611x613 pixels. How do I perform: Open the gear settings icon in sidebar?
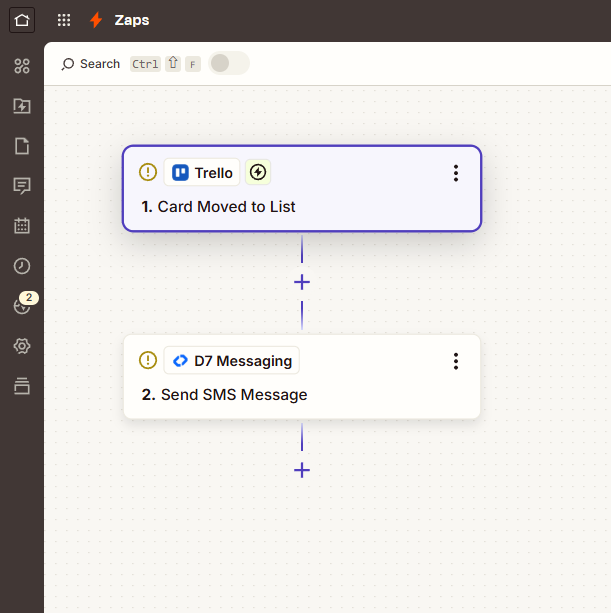point(22,346)
